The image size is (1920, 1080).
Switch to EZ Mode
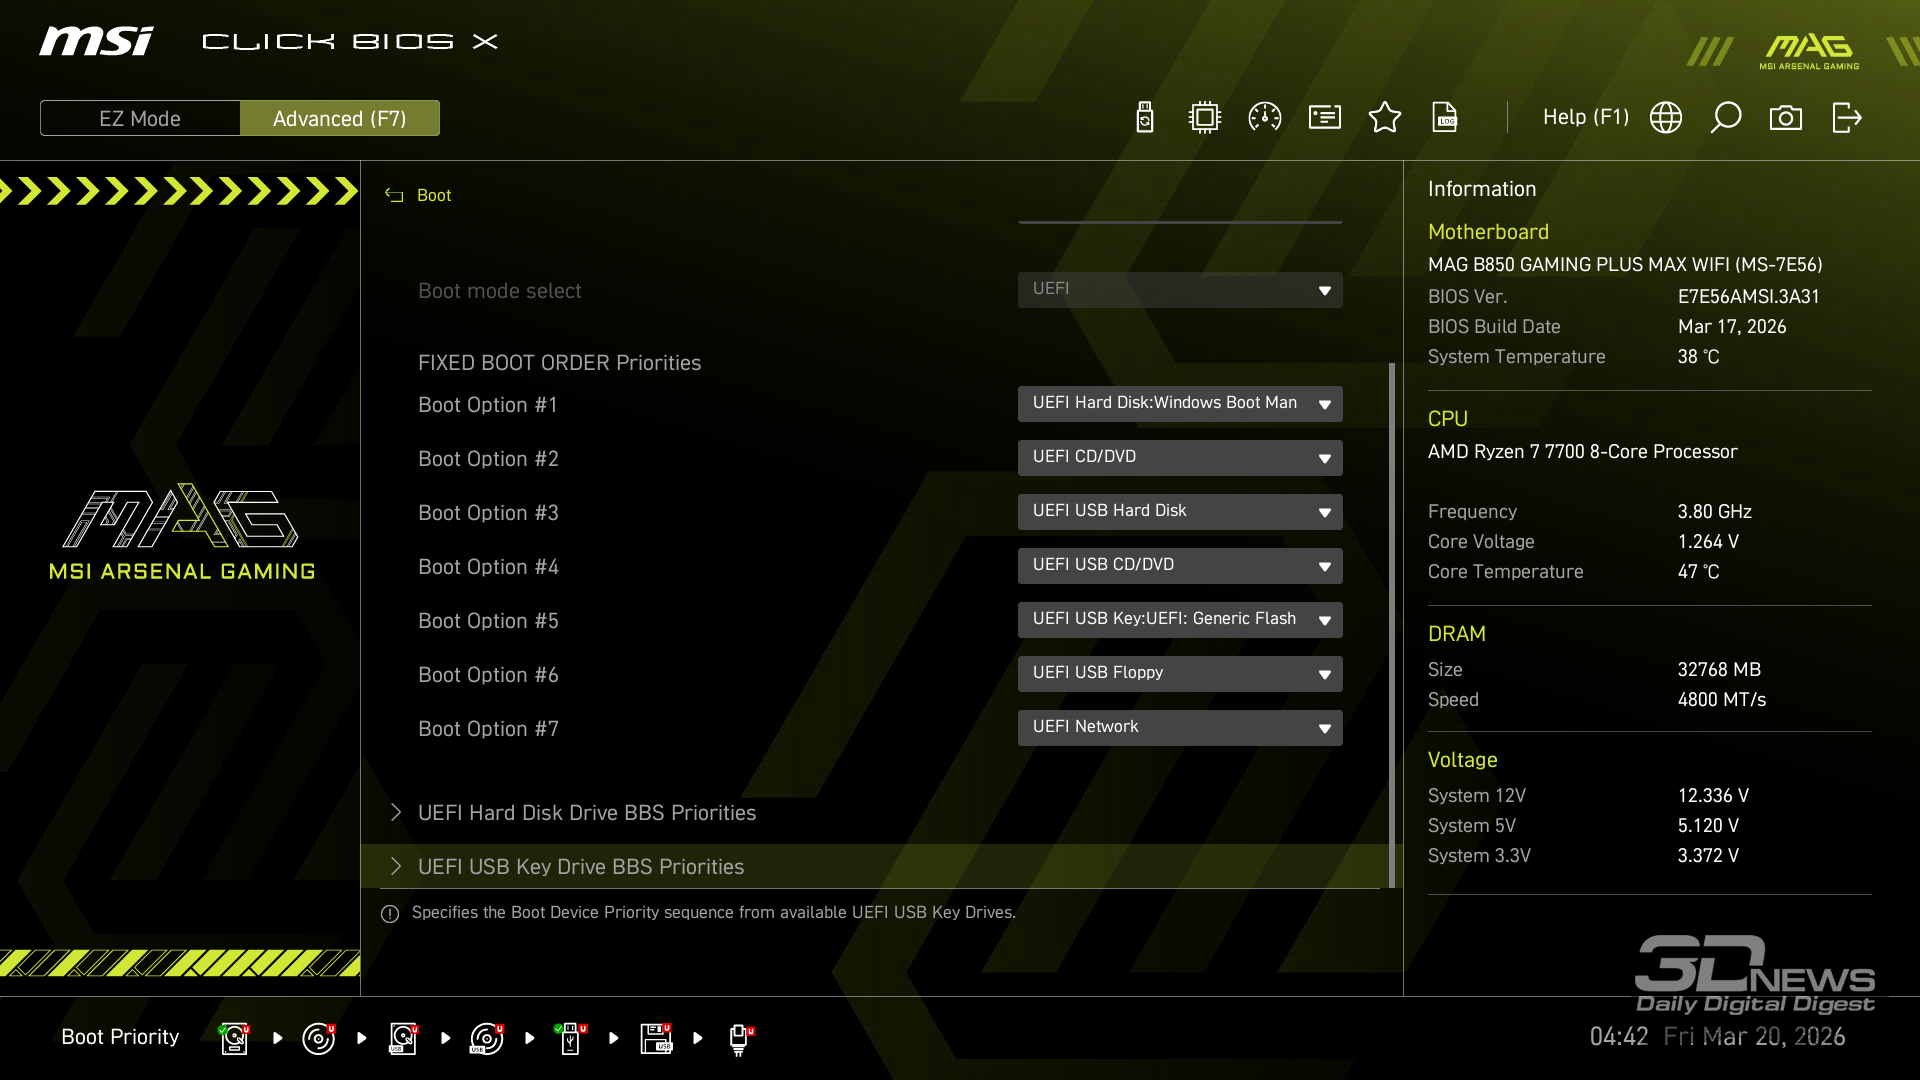pyautogui.click(x=140, y=118)
